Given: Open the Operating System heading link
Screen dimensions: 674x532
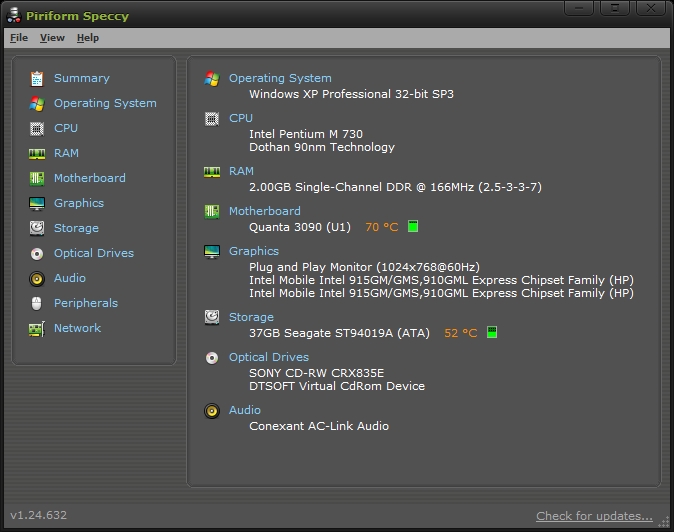Looking at the screenshot, I should pos(280,78).
